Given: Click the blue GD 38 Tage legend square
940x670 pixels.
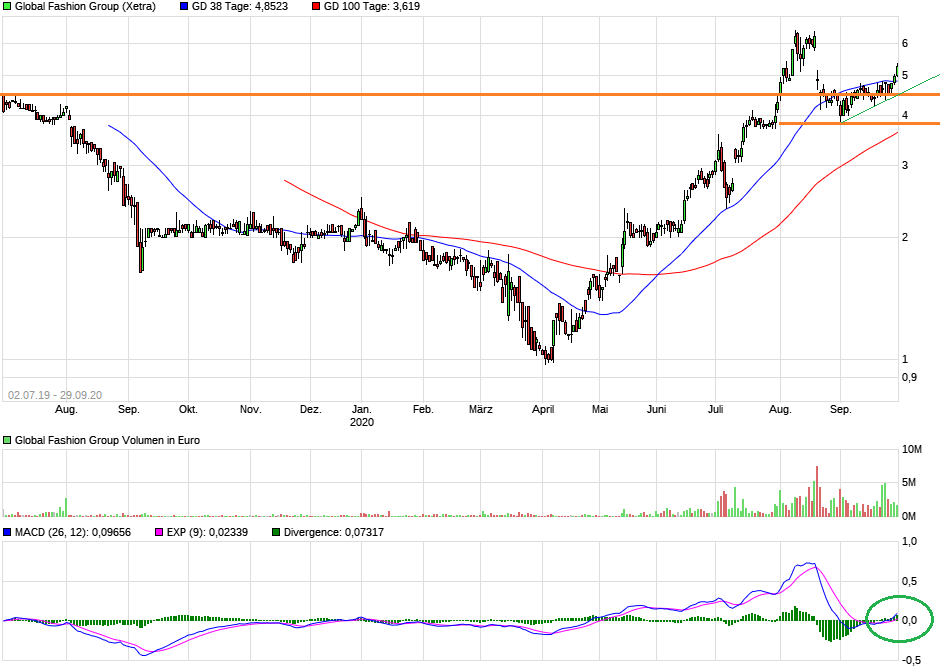Looking at the screenshot, I should (x=184, y=7).
